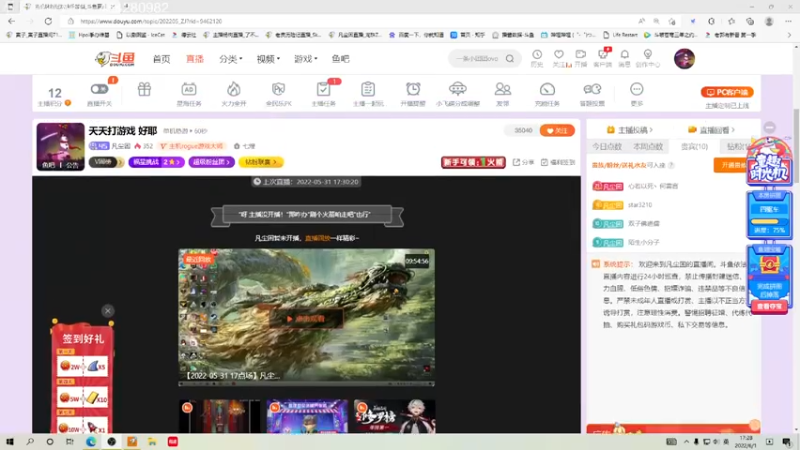Open the temple-scene recommended stream thumbnail
Viewport: 800px width, 450px height.
tap(220, 416)
